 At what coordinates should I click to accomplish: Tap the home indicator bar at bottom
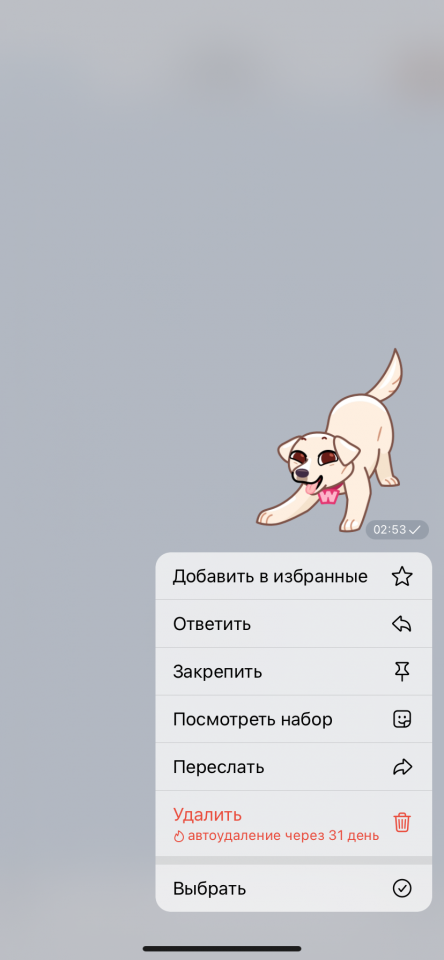(222, 948)
